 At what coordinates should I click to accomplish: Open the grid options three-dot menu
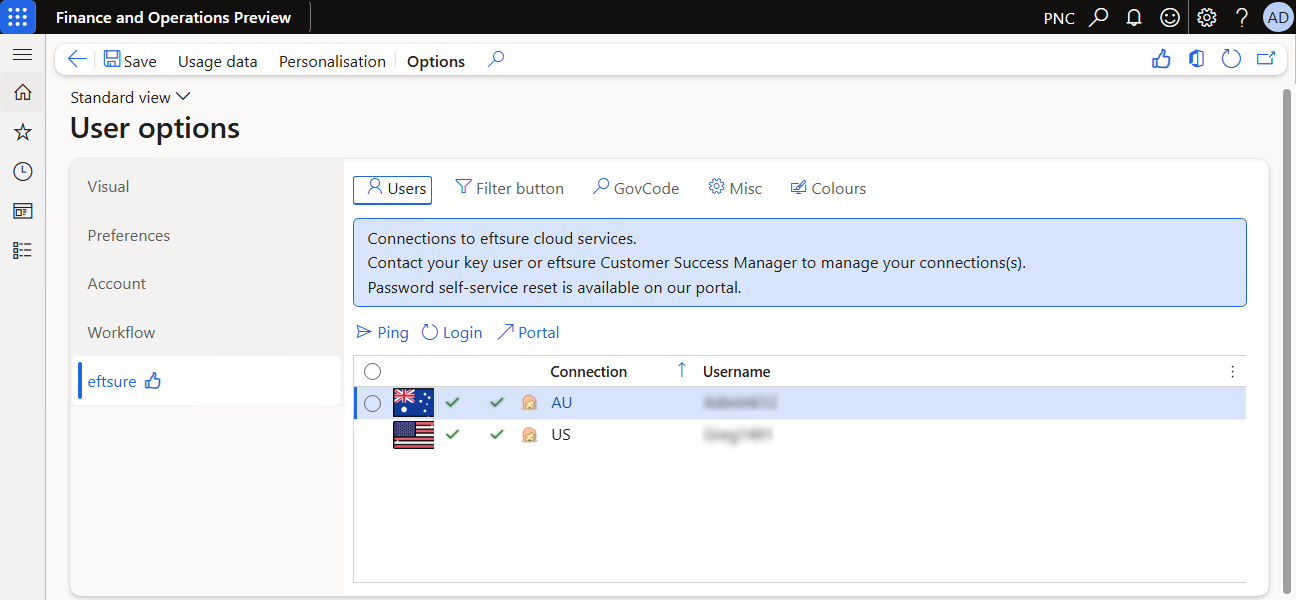pos(1232,371)
